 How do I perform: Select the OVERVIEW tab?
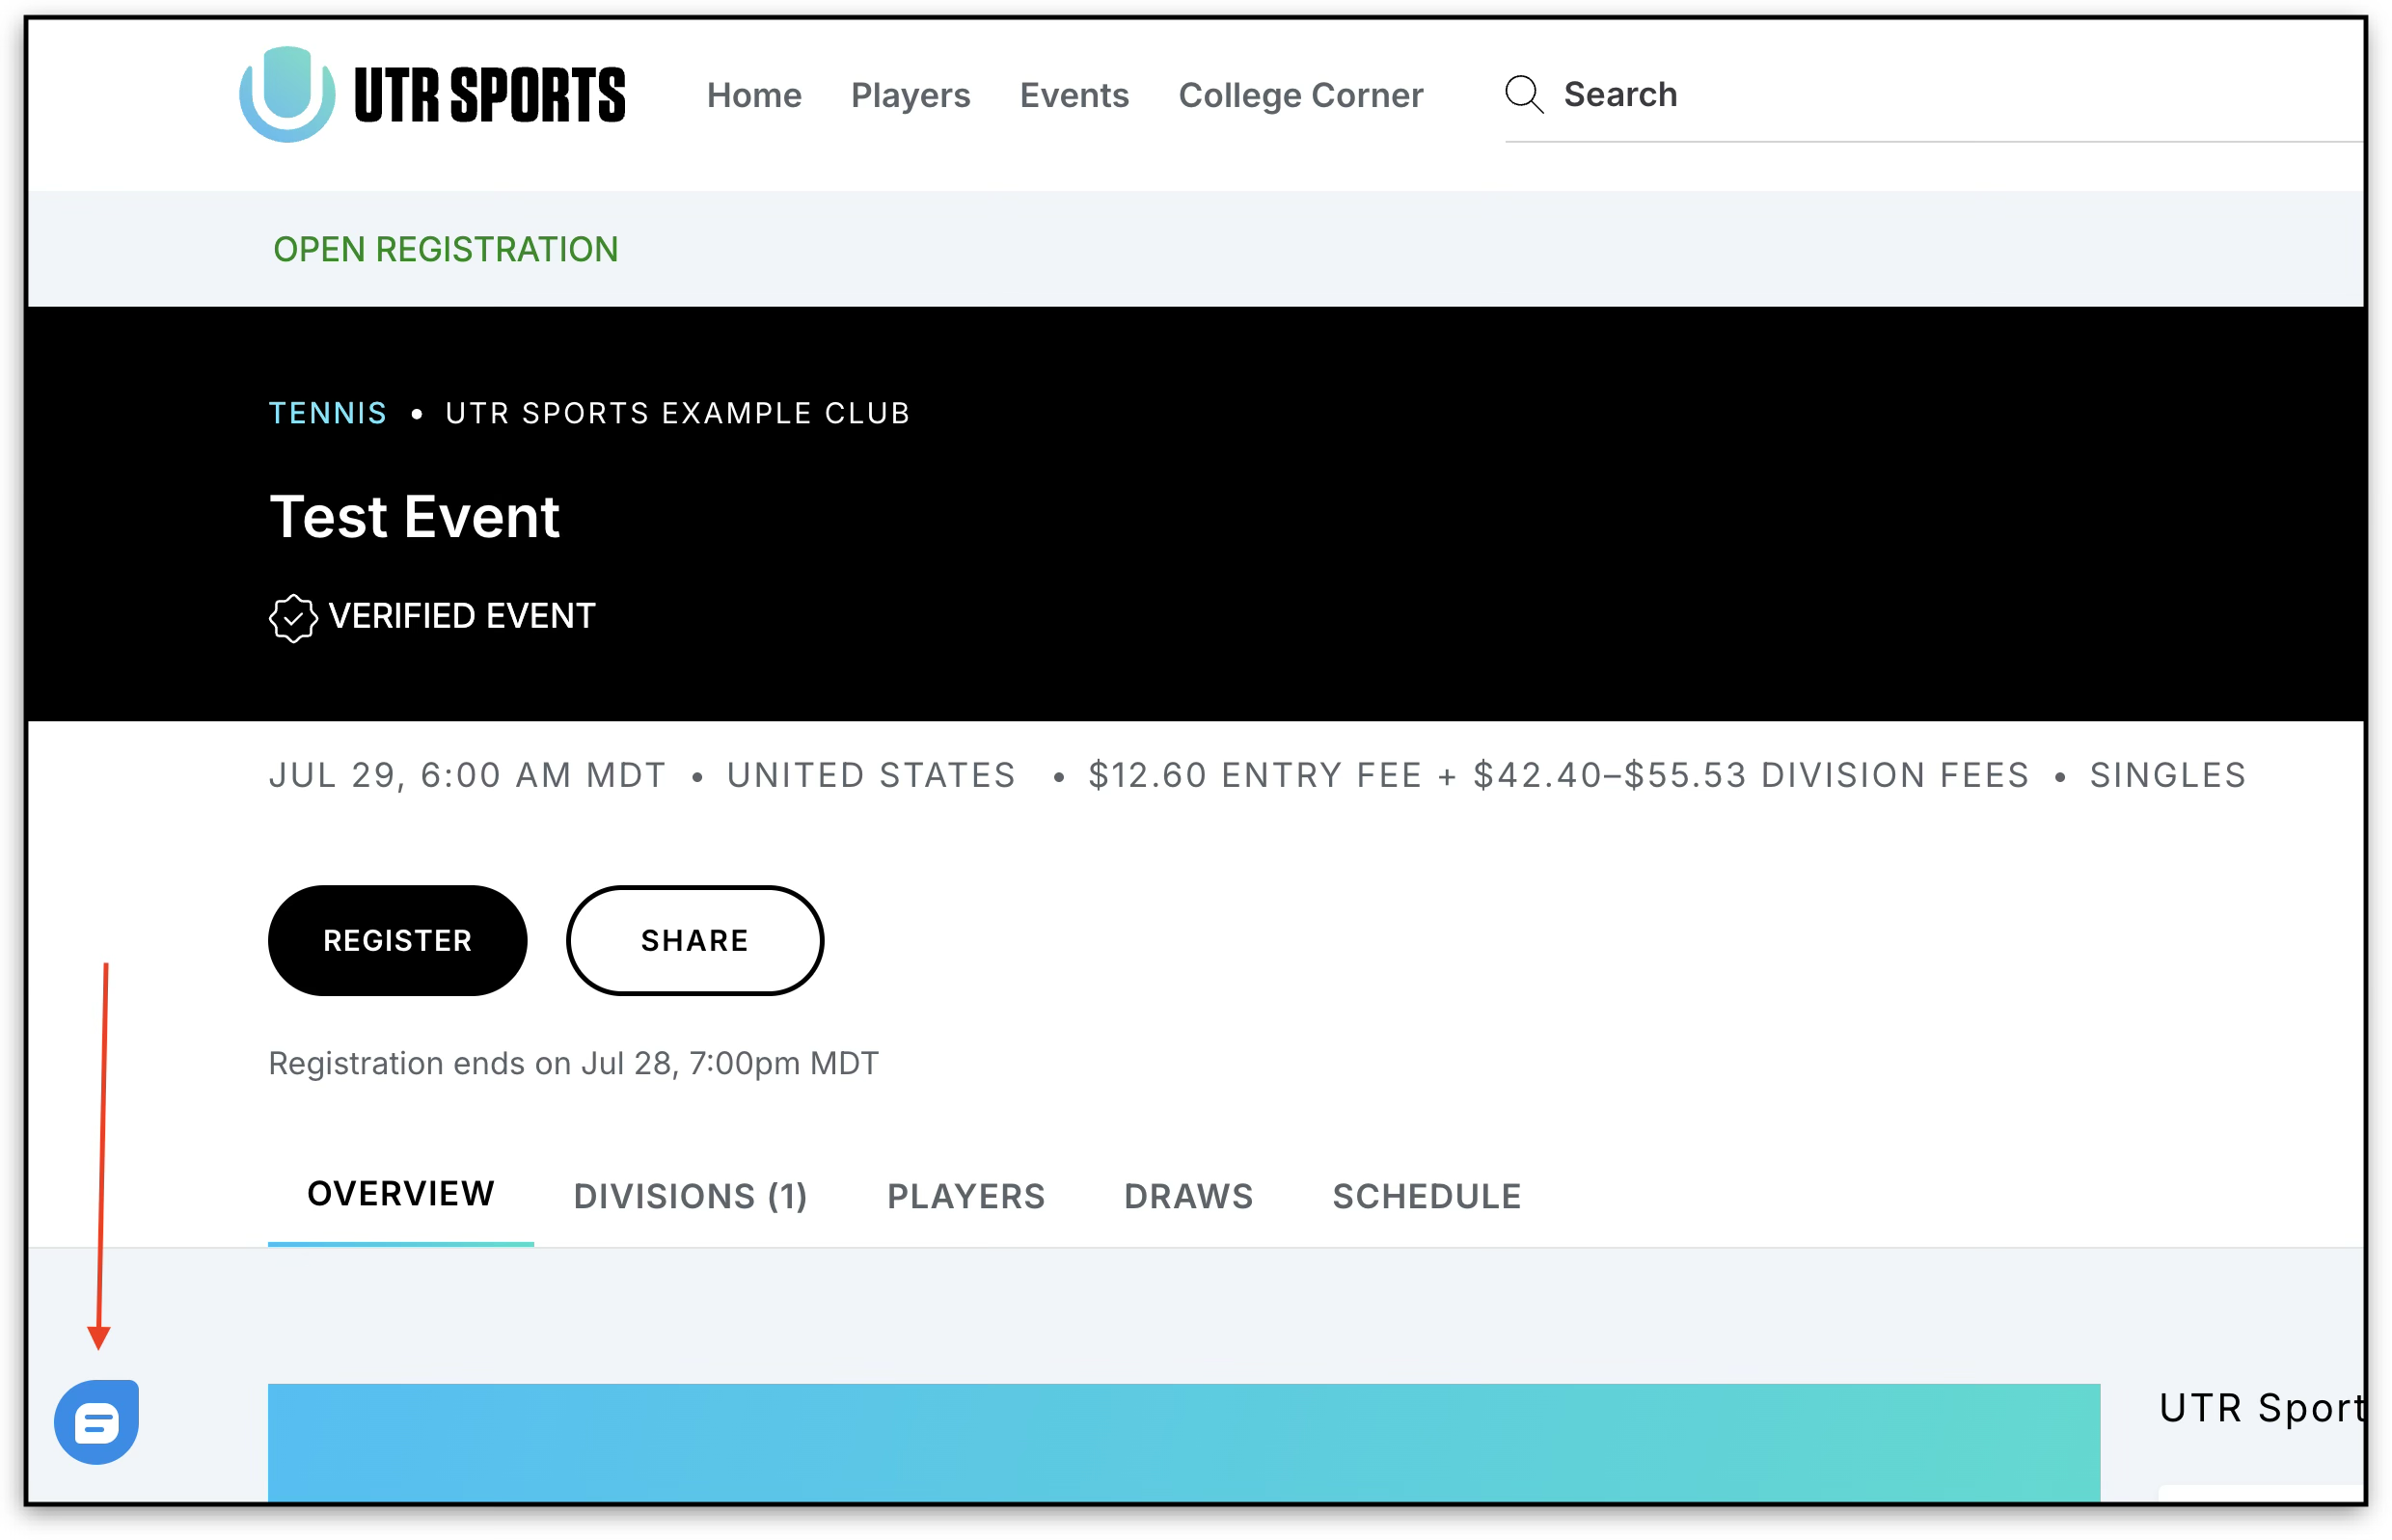click(401, 1194)
